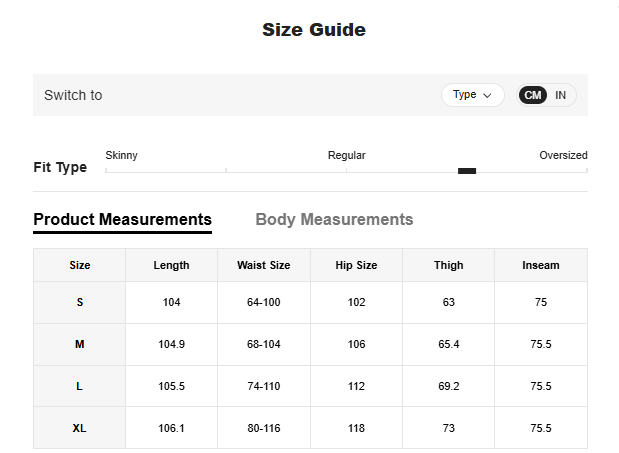Image resolution: width=619 pixels, height=453 pixels.
Task: Click the Inseam column header
Action: 540,265
